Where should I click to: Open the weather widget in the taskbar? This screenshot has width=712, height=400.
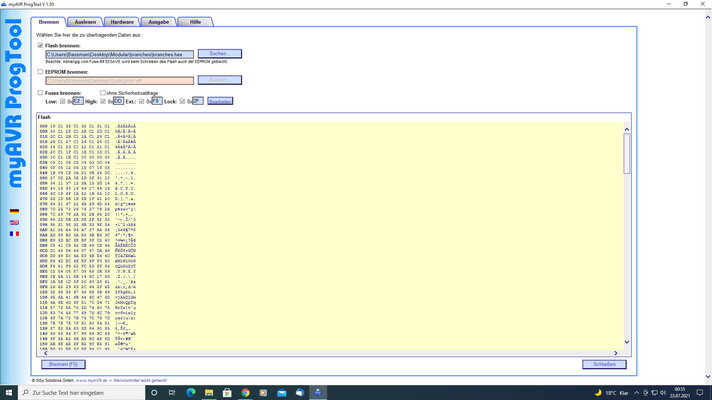point(611,393)
